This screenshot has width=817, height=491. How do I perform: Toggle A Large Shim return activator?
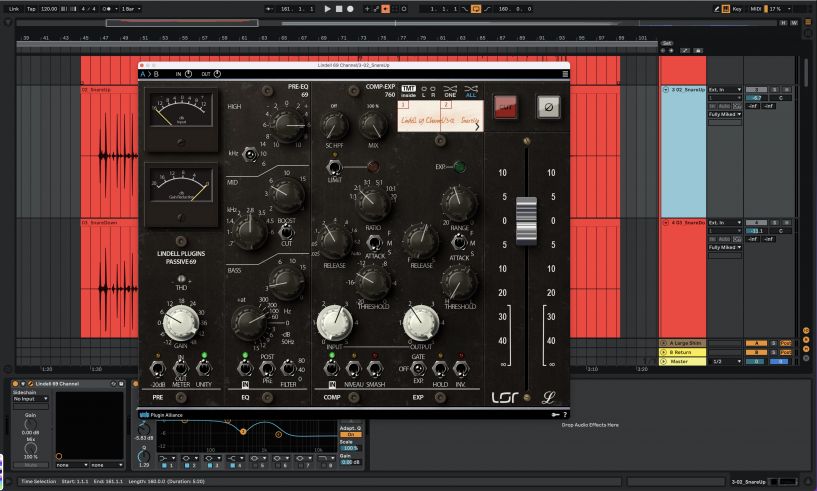tap(756, 343)
